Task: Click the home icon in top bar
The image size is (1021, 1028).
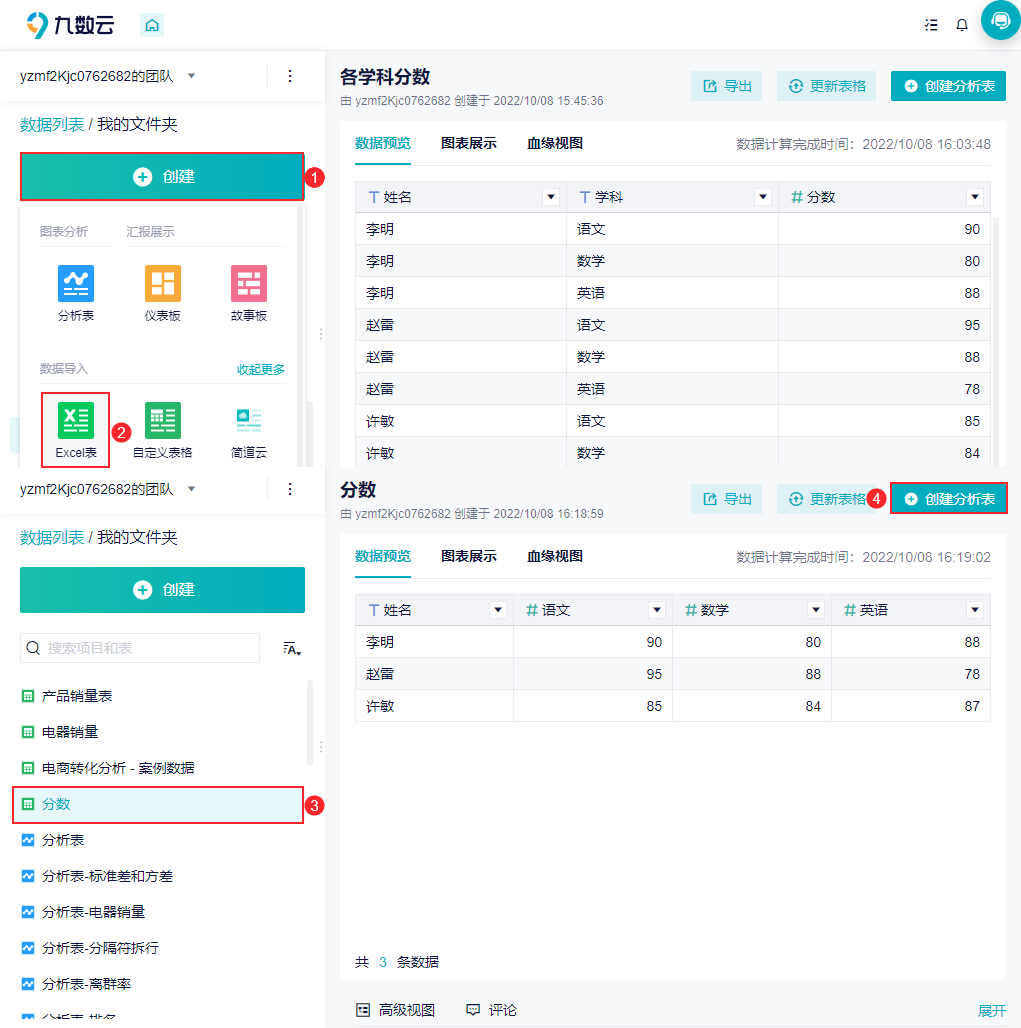Action: point(152,25)
